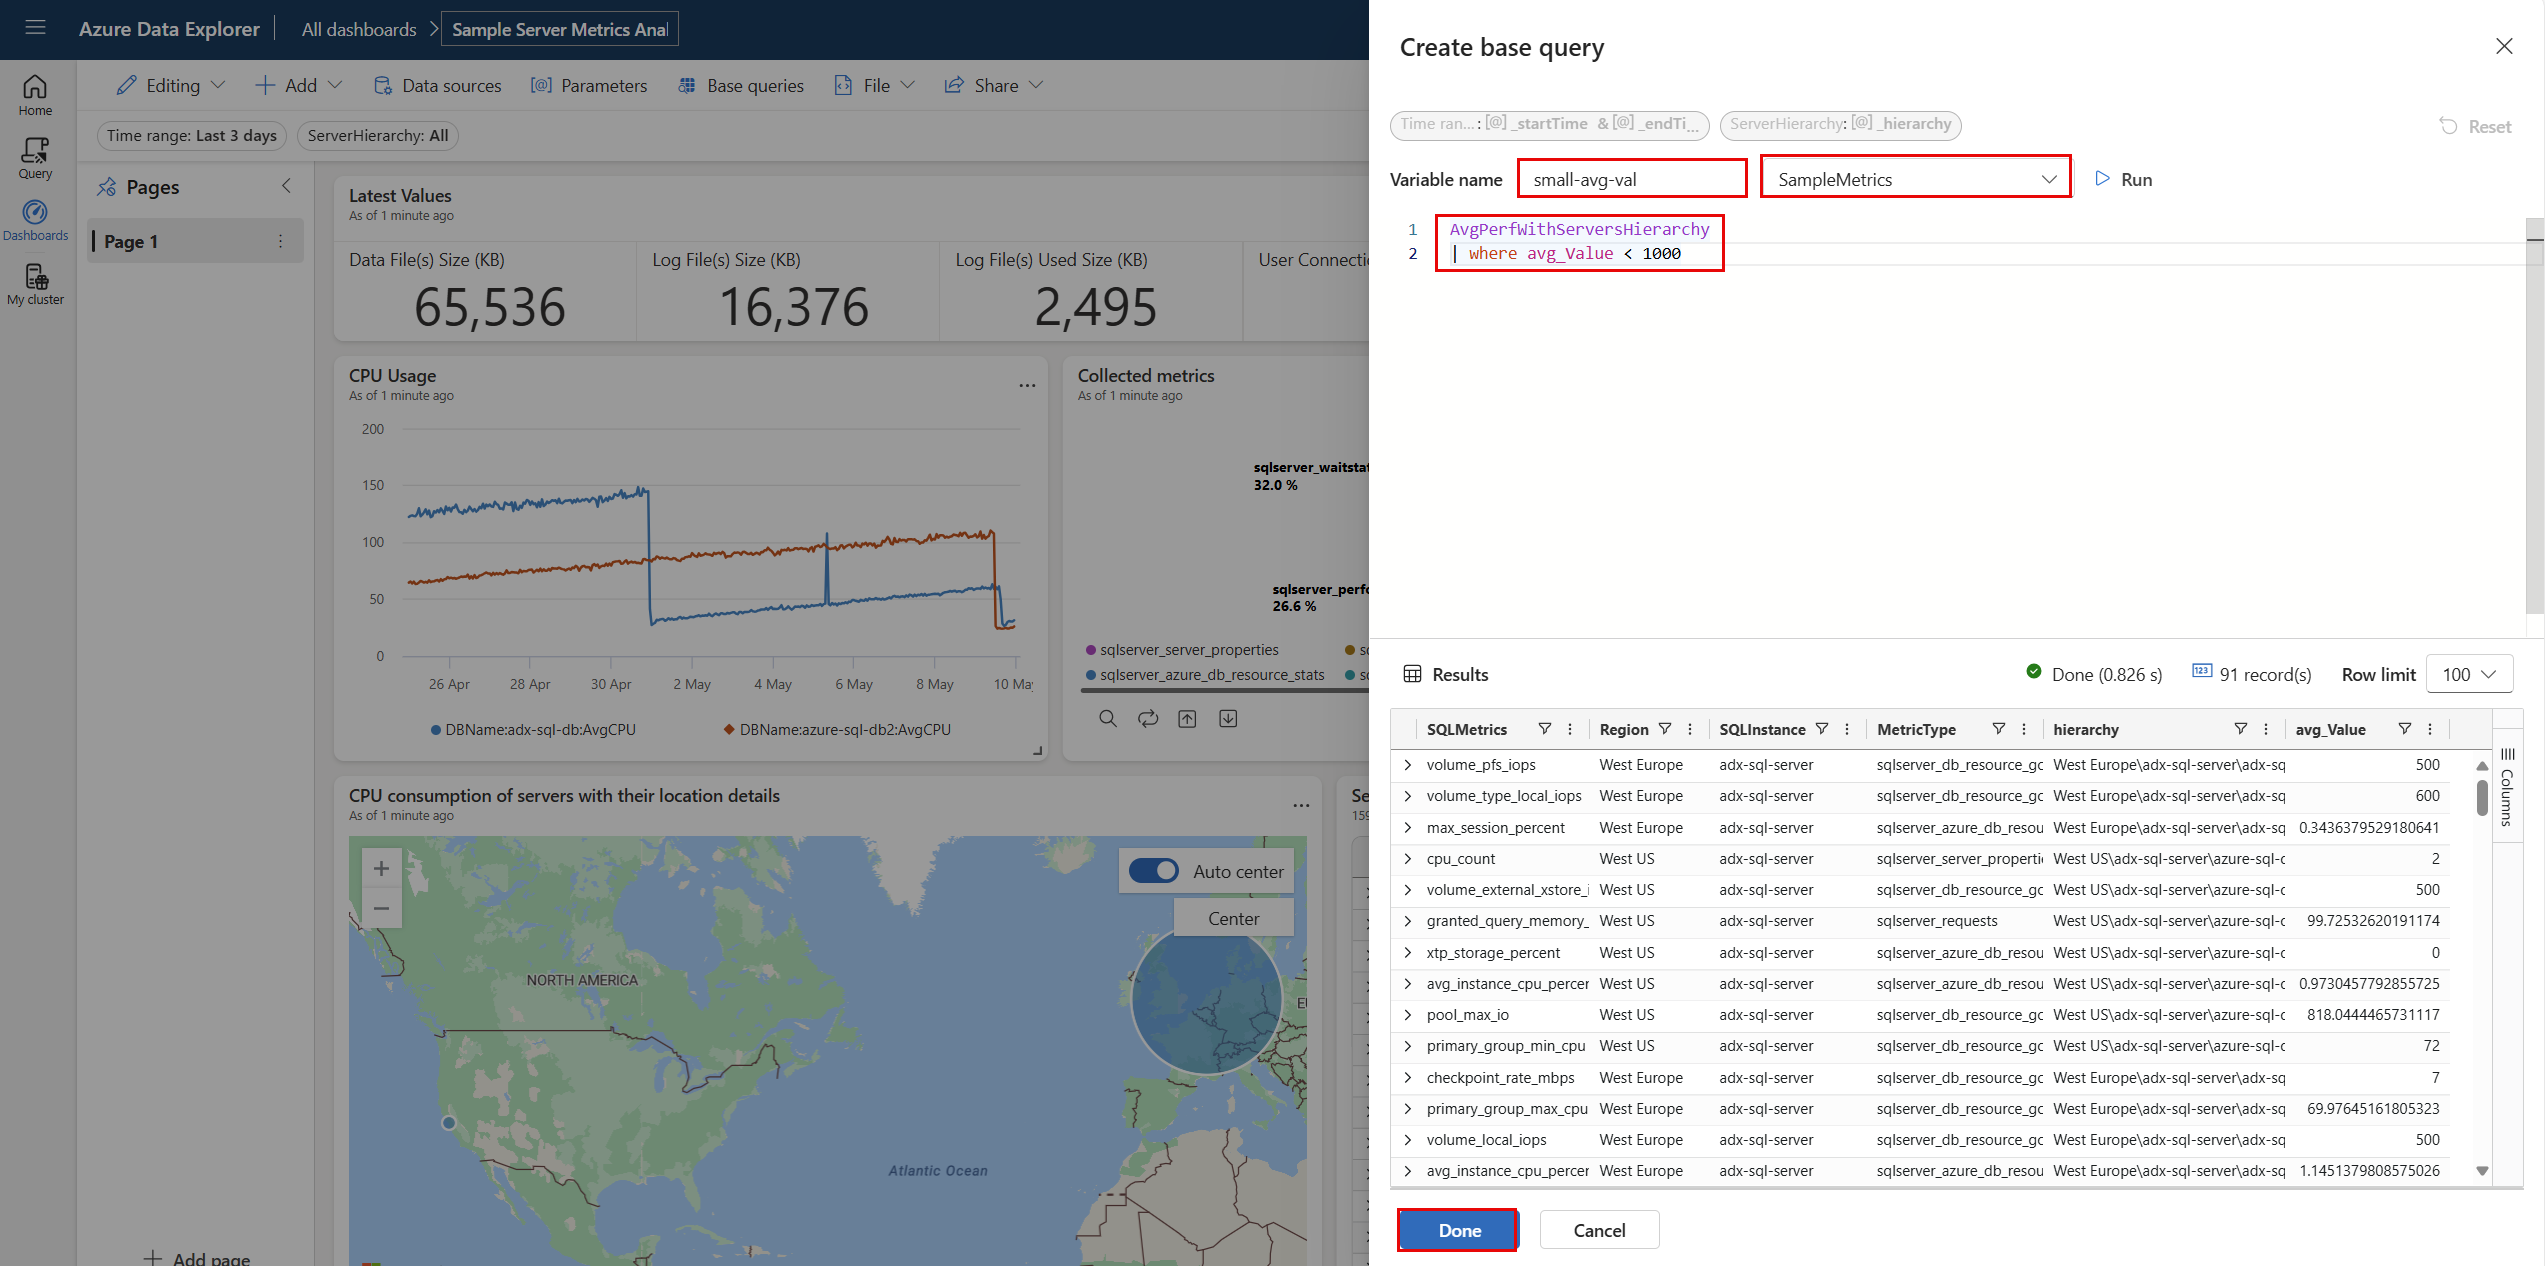Open Base queries in the toolbar
2545x1266 pixels.
coord(741,86)
